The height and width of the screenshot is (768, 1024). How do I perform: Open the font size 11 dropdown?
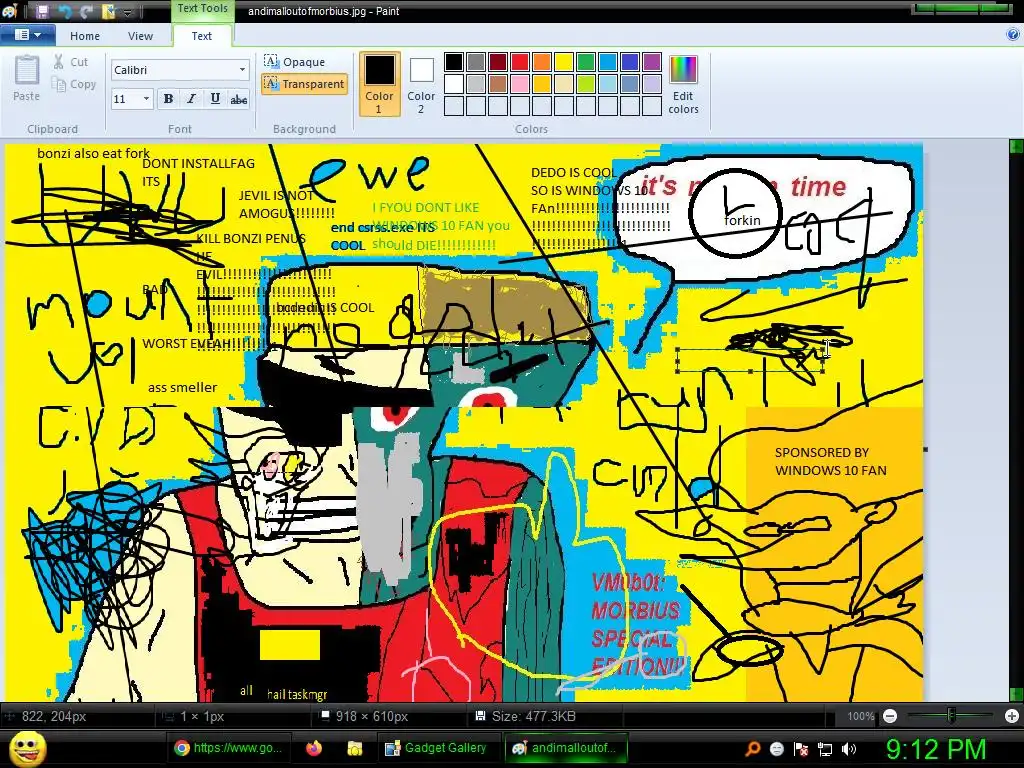146,99
